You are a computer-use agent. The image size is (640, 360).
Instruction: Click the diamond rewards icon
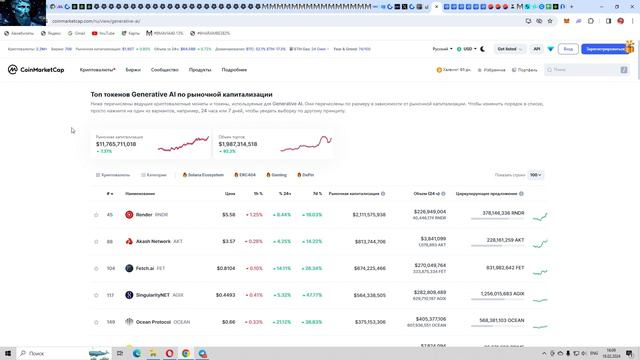(x=550, y=49)
